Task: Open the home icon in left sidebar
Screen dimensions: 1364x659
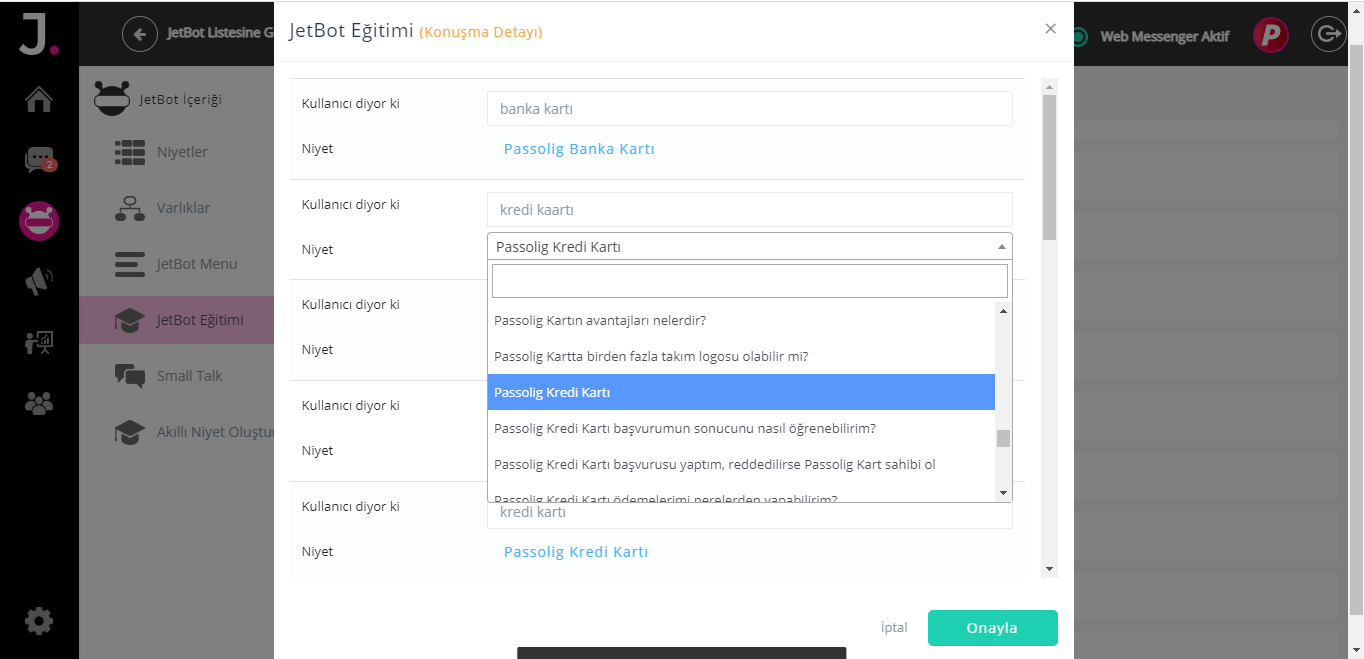Action: tap(39, 100)
